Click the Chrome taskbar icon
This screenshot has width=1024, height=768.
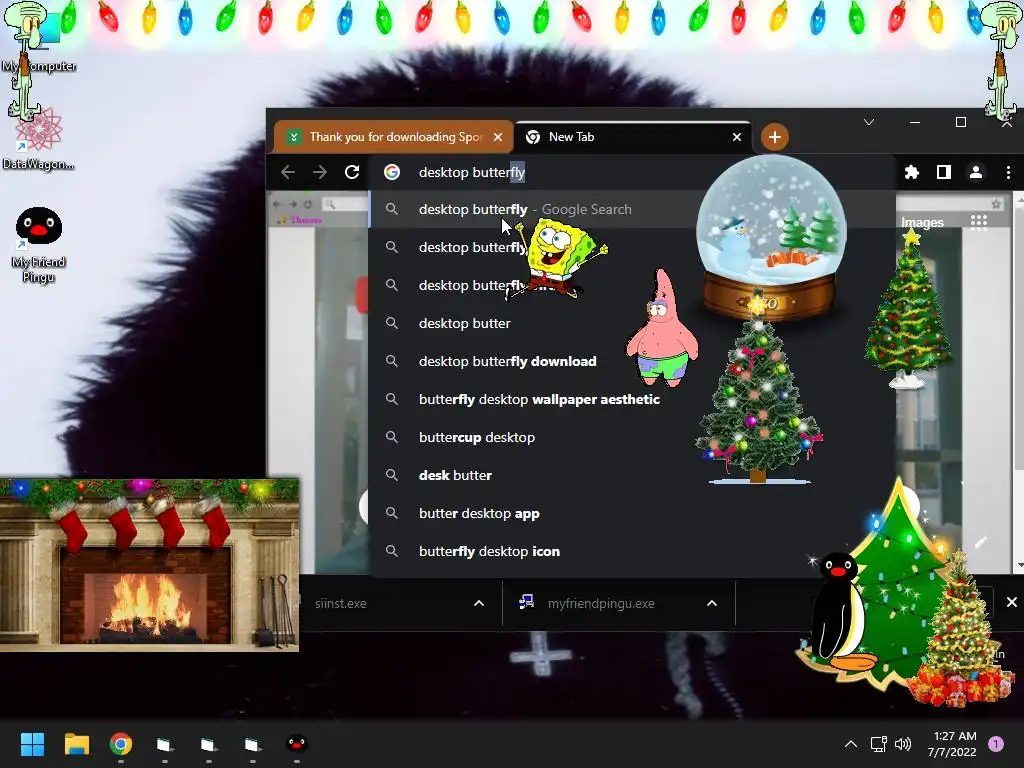tap(121, 744)
